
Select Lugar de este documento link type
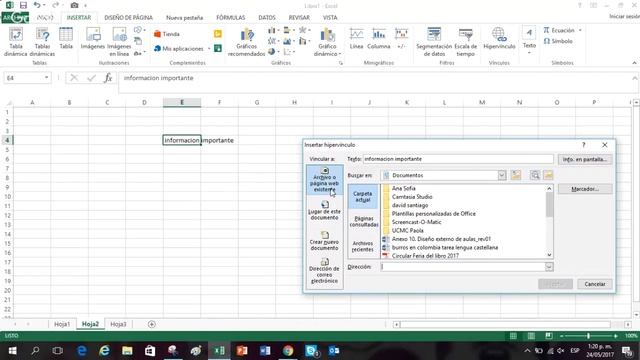pyautogui.click(x=324, y=210)
